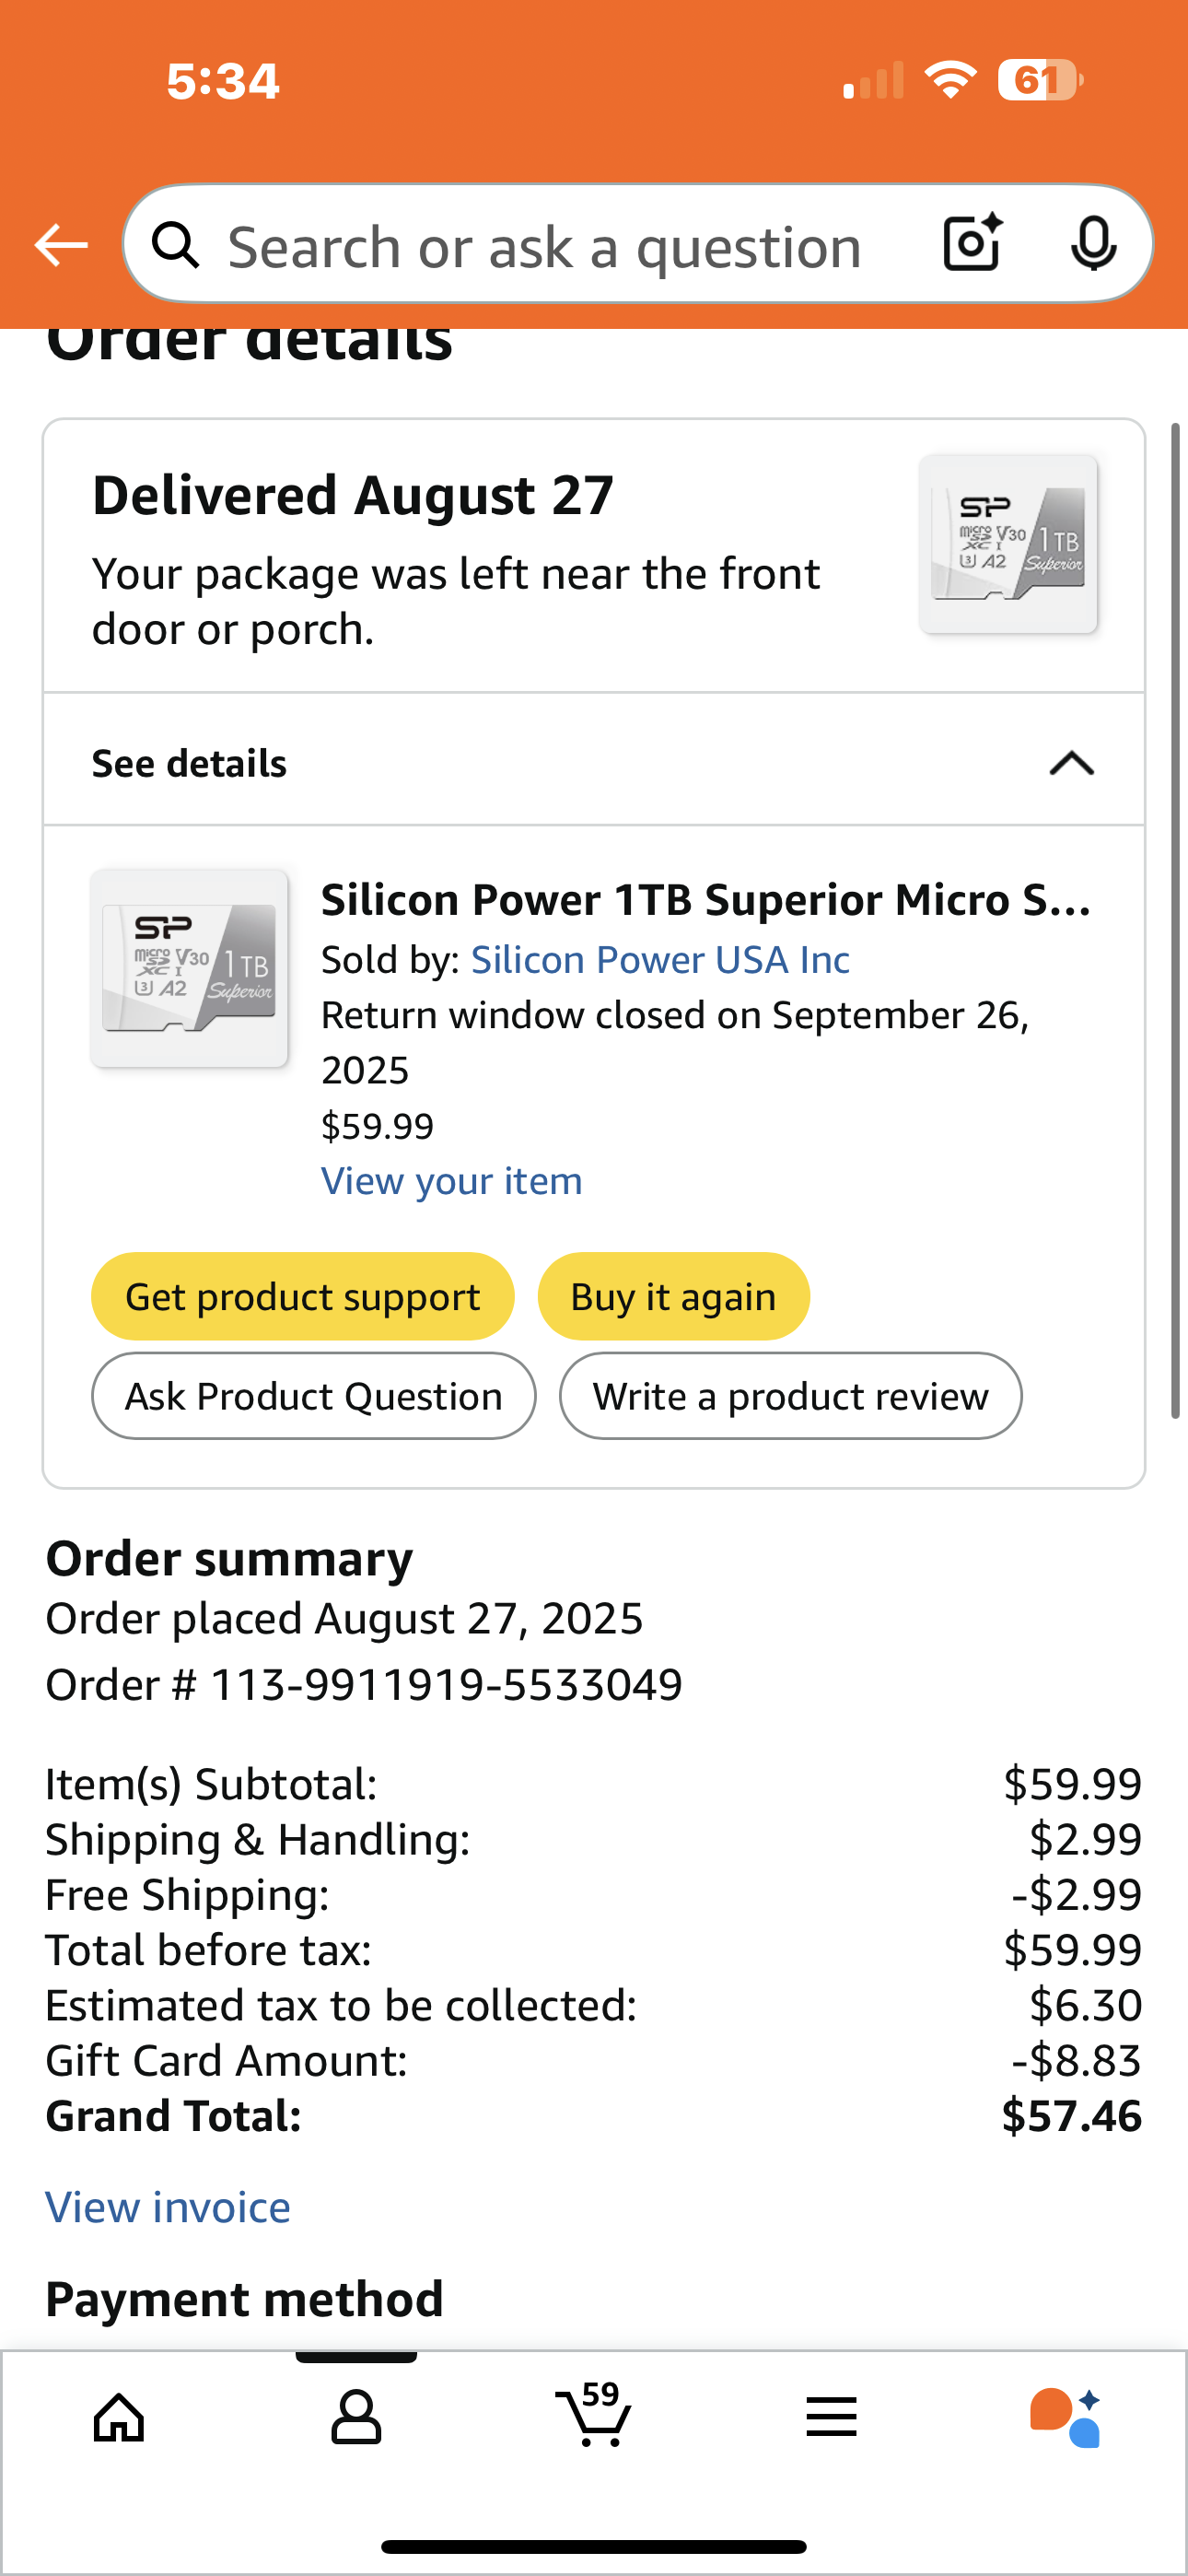
Task: Tap Ask Product Question button
Action: [x=313, y=1396]
